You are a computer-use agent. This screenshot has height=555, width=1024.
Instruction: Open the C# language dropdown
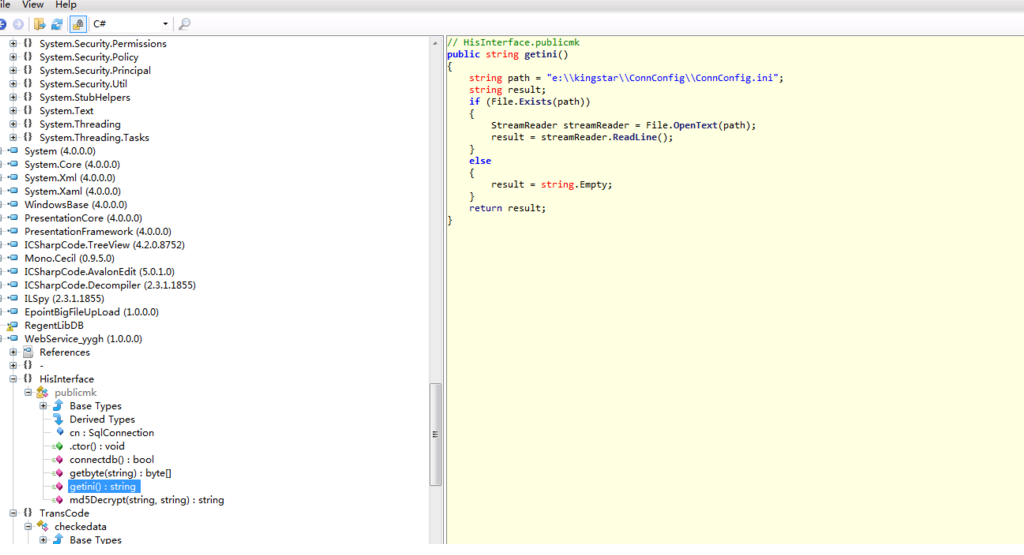(165, 23)
